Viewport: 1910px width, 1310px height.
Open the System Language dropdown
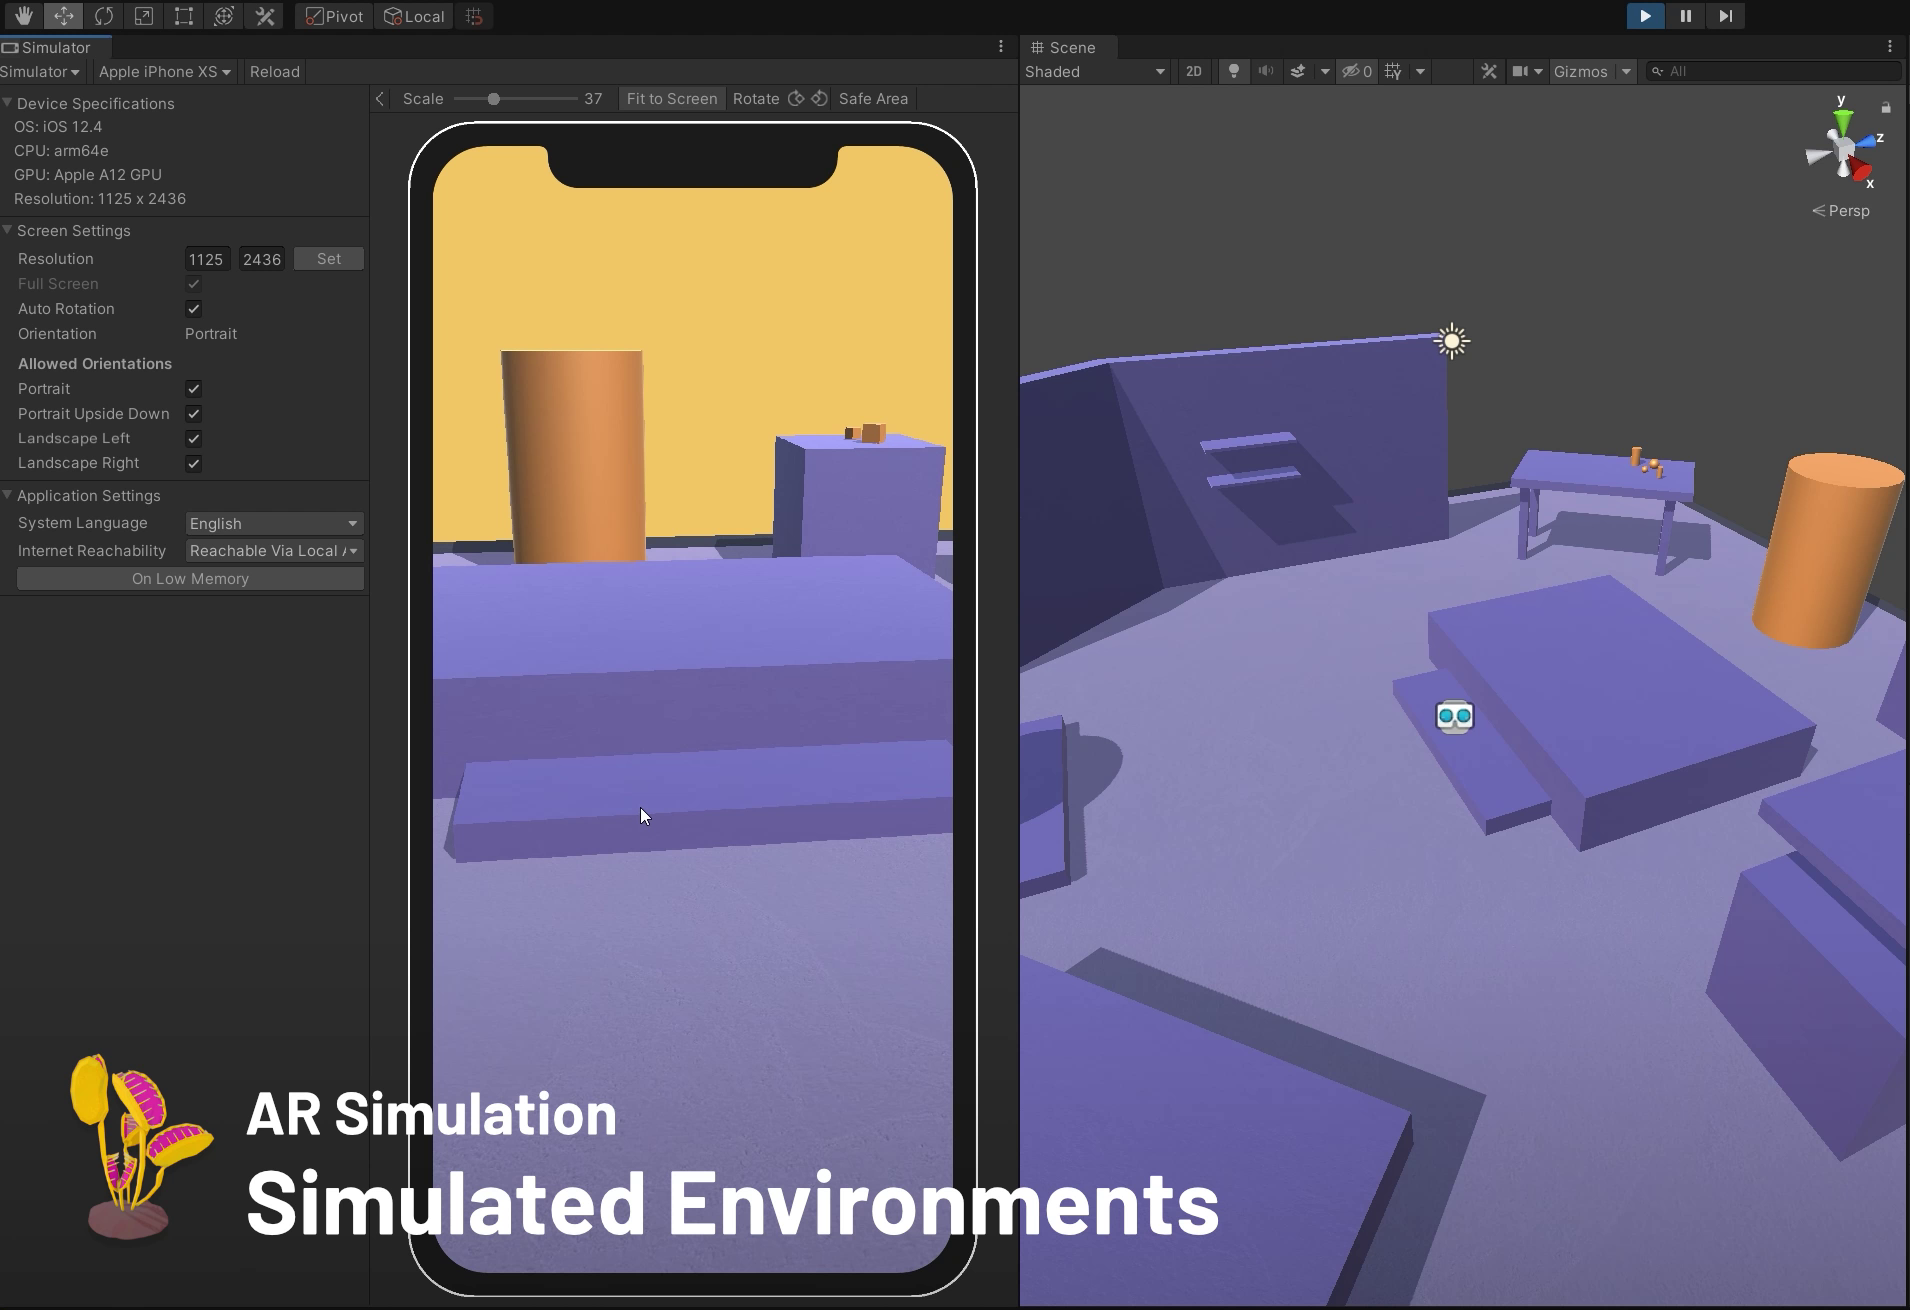274,523
